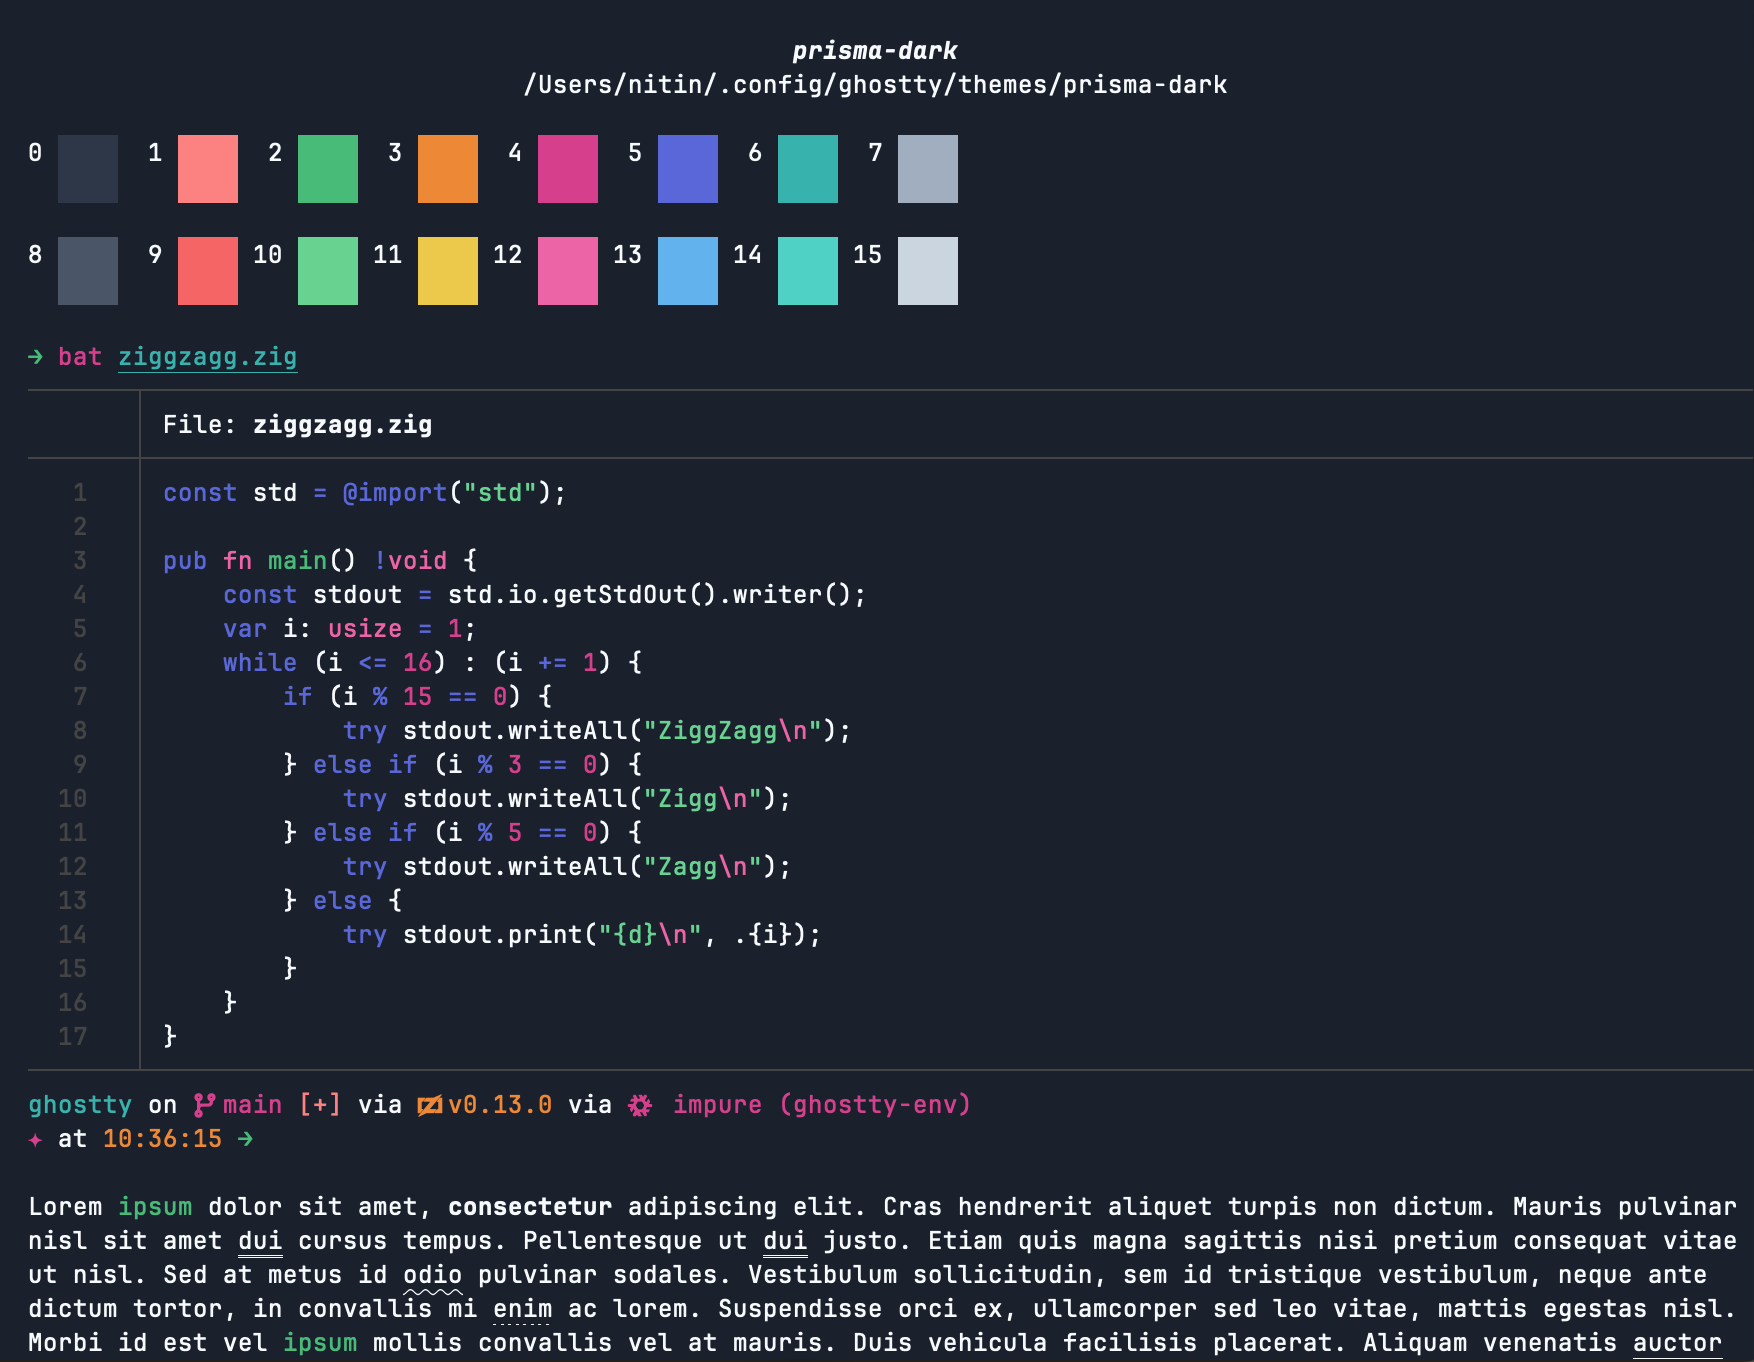Click the green arrow after 10:36:15
Viewport: 1754px width, 1362px height.
(x=245, y=1139)
